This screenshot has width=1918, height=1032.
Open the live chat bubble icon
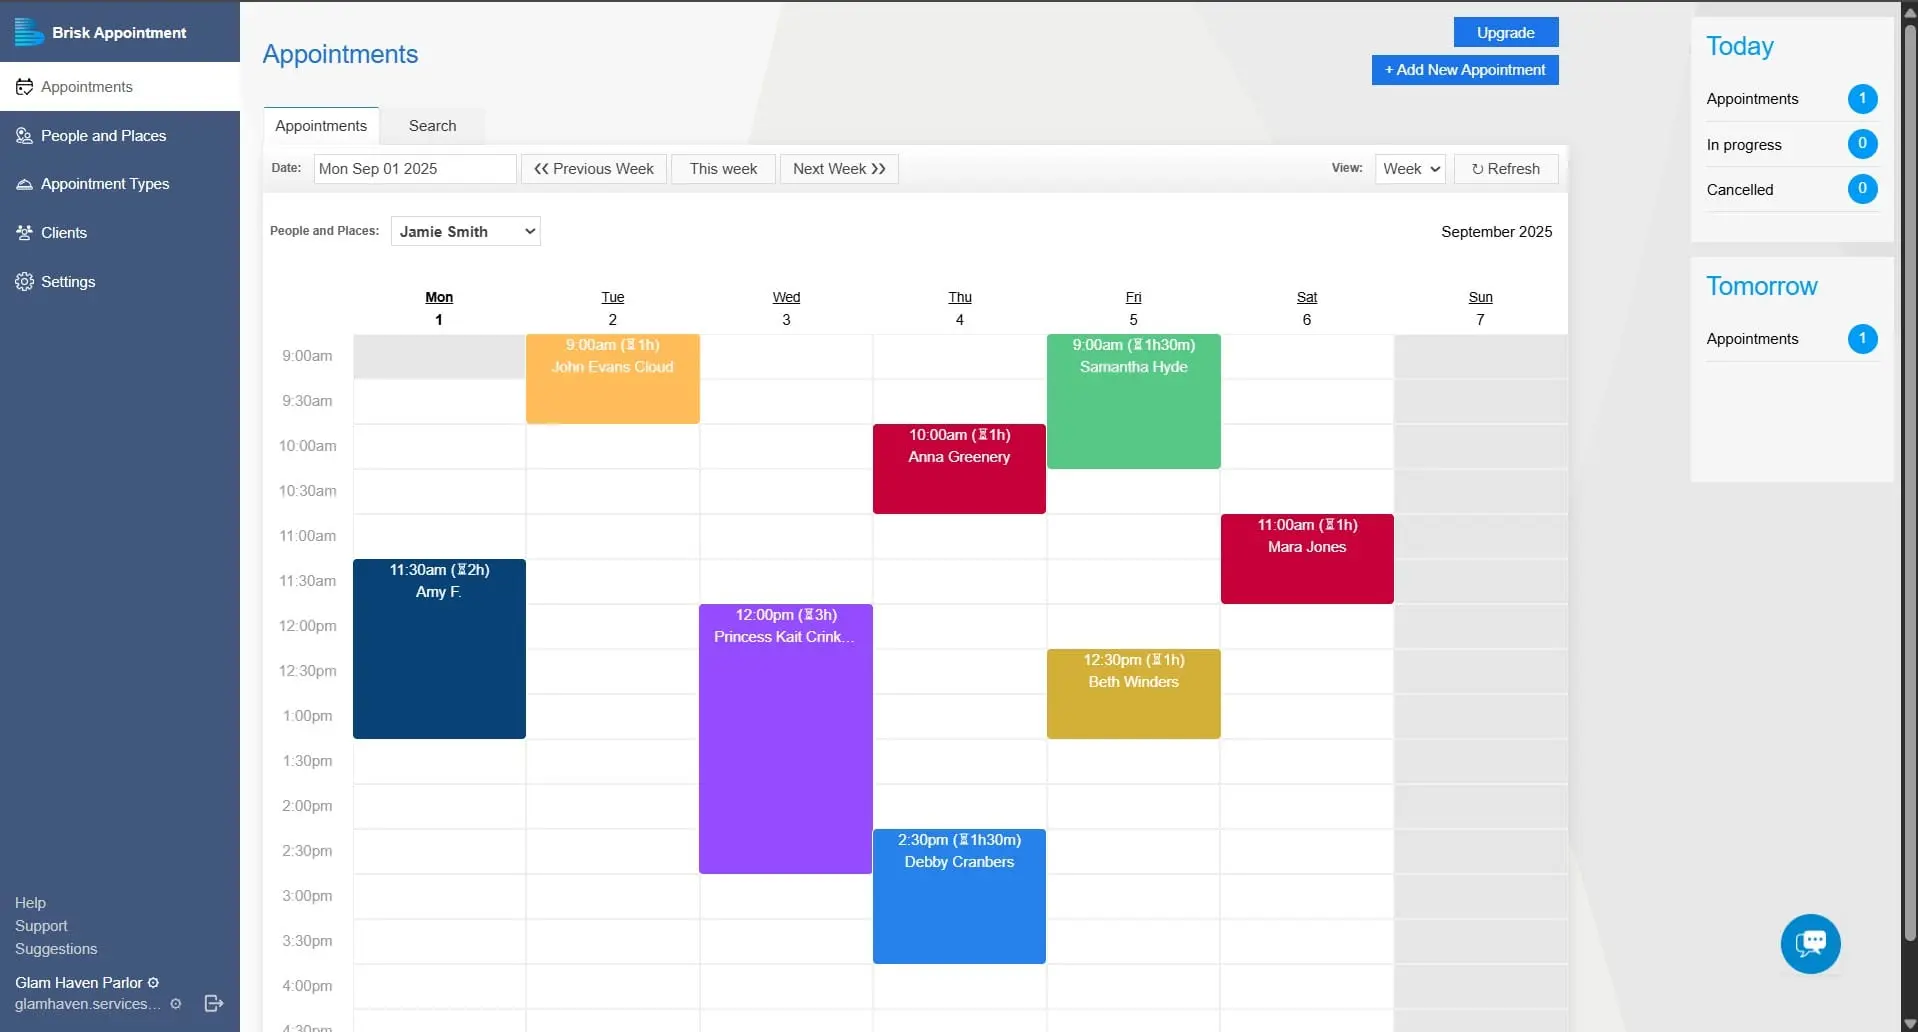(1810, 943)
